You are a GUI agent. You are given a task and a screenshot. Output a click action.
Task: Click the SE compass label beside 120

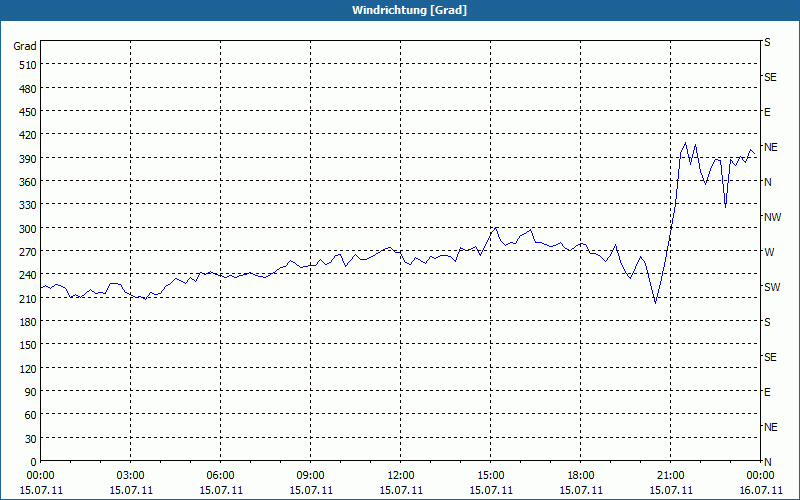[x=770, y=358]
